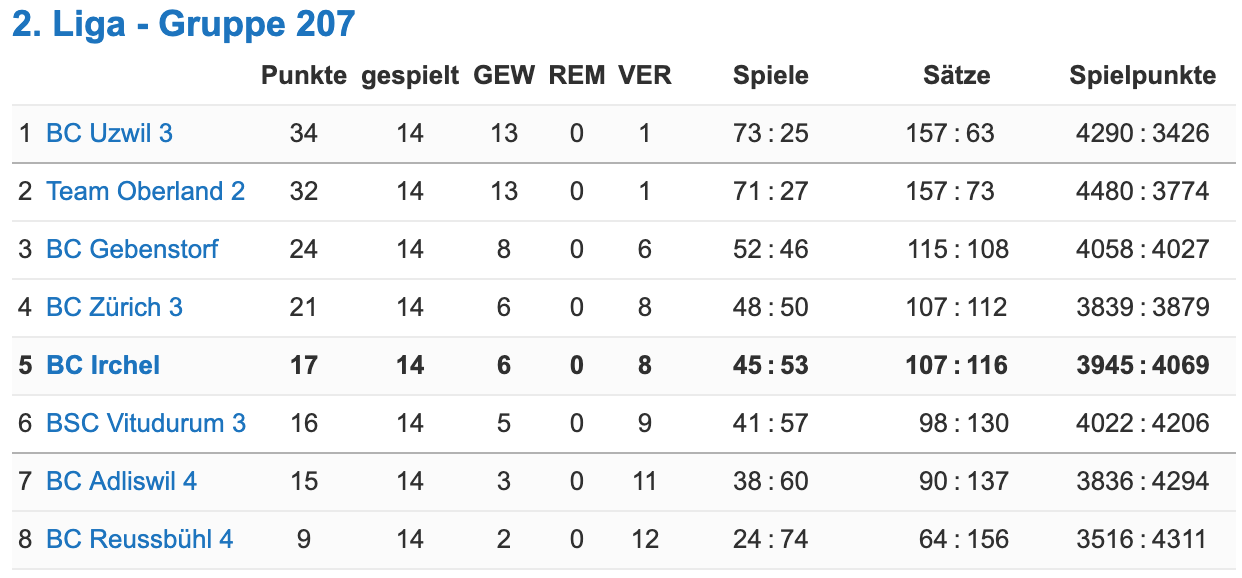Open the BSC Vitudurum 3 link
Viewport: 1242px width, 578px height.
tap(146, 423)
